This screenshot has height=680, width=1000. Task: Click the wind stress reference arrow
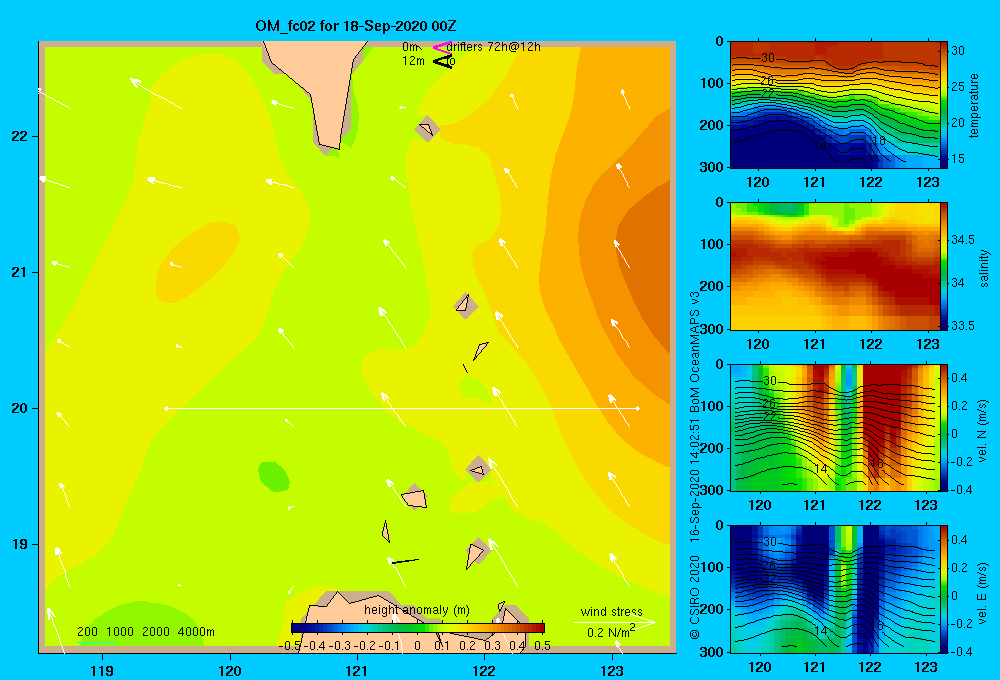click(x=615, y=622)
